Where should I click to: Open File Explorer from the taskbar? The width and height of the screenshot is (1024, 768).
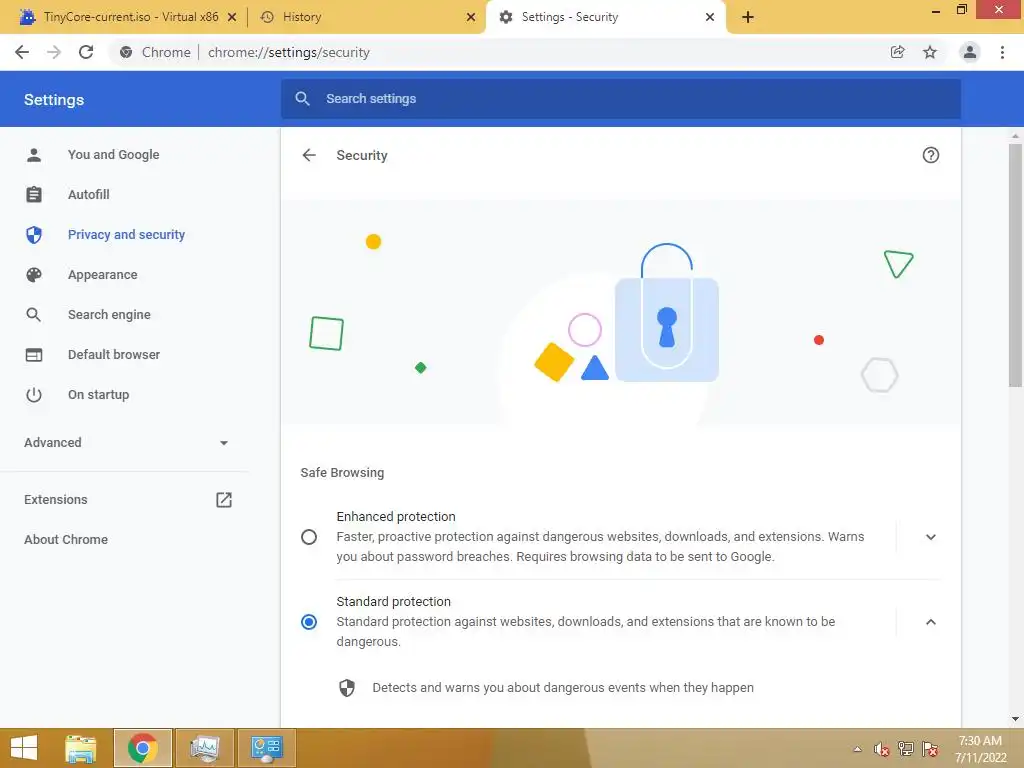81,748
